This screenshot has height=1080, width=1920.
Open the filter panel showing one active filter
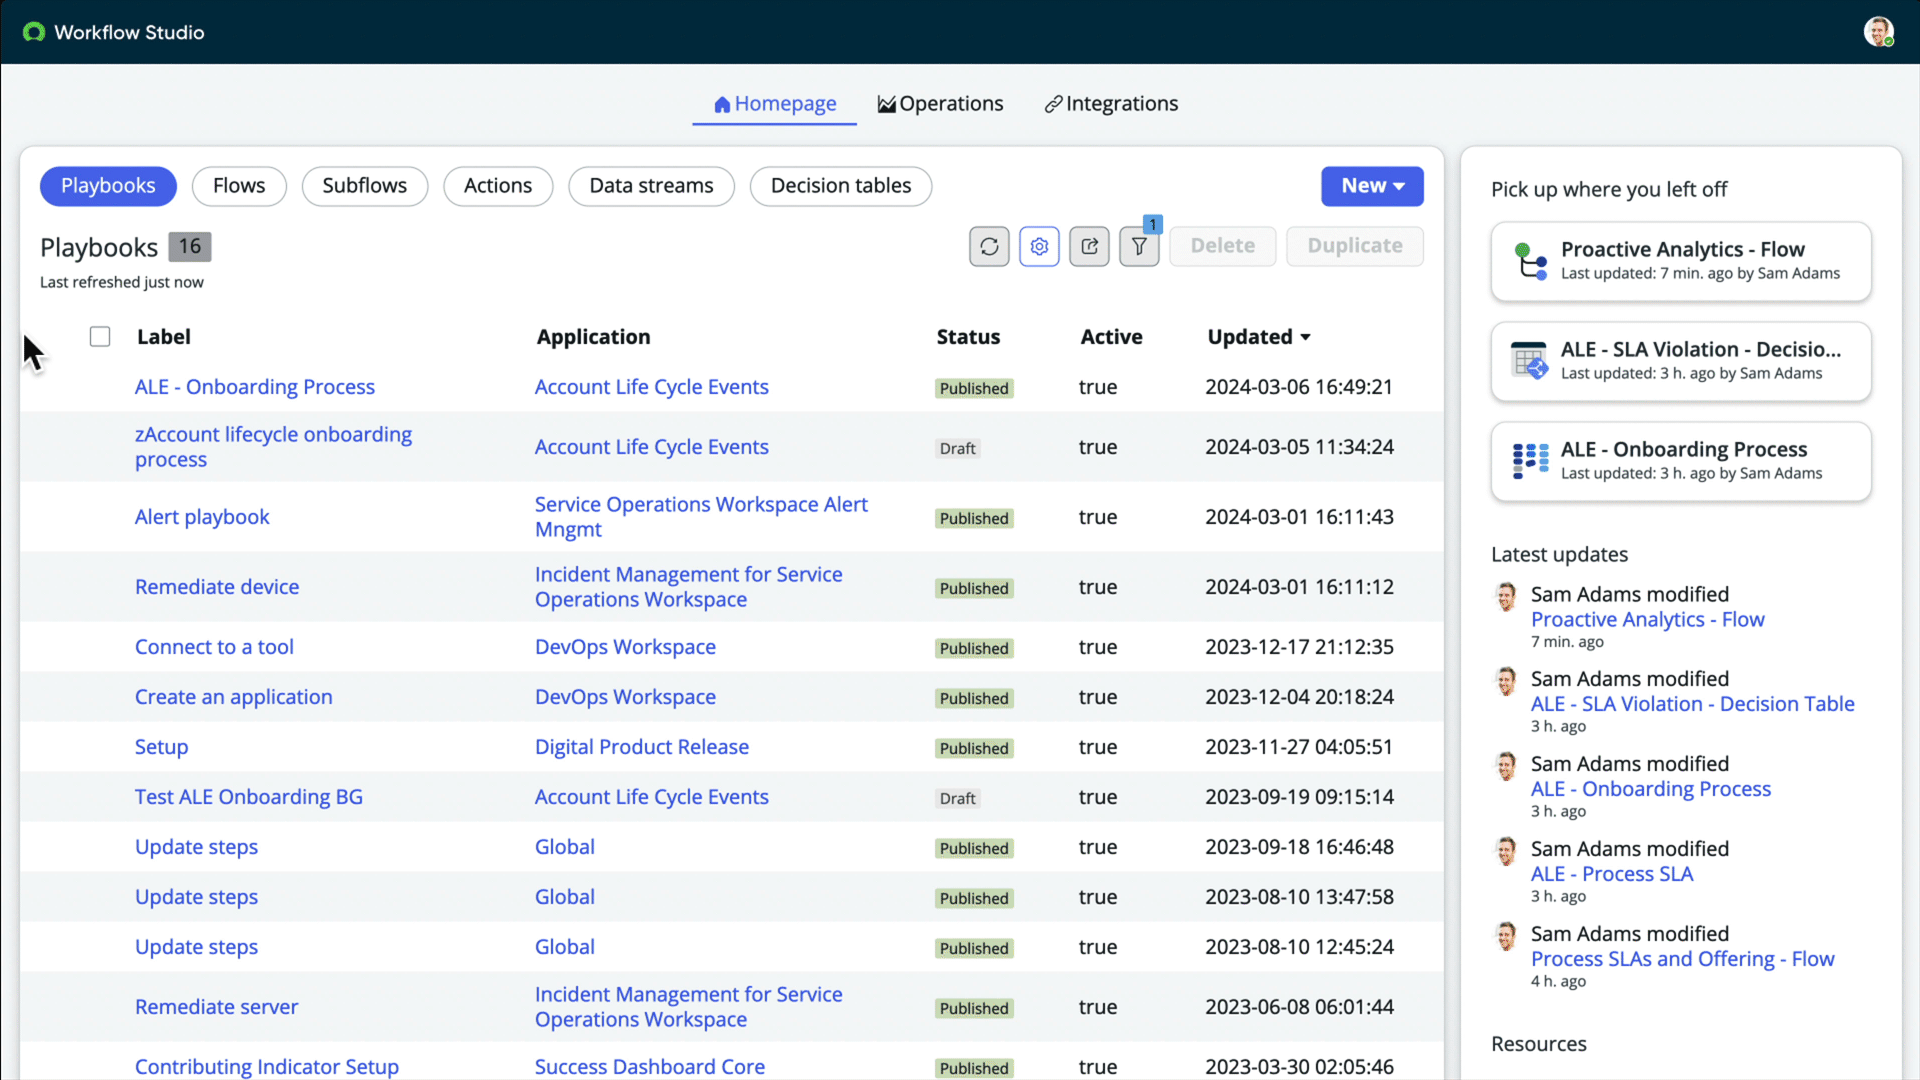click(x=1139, y=246)
